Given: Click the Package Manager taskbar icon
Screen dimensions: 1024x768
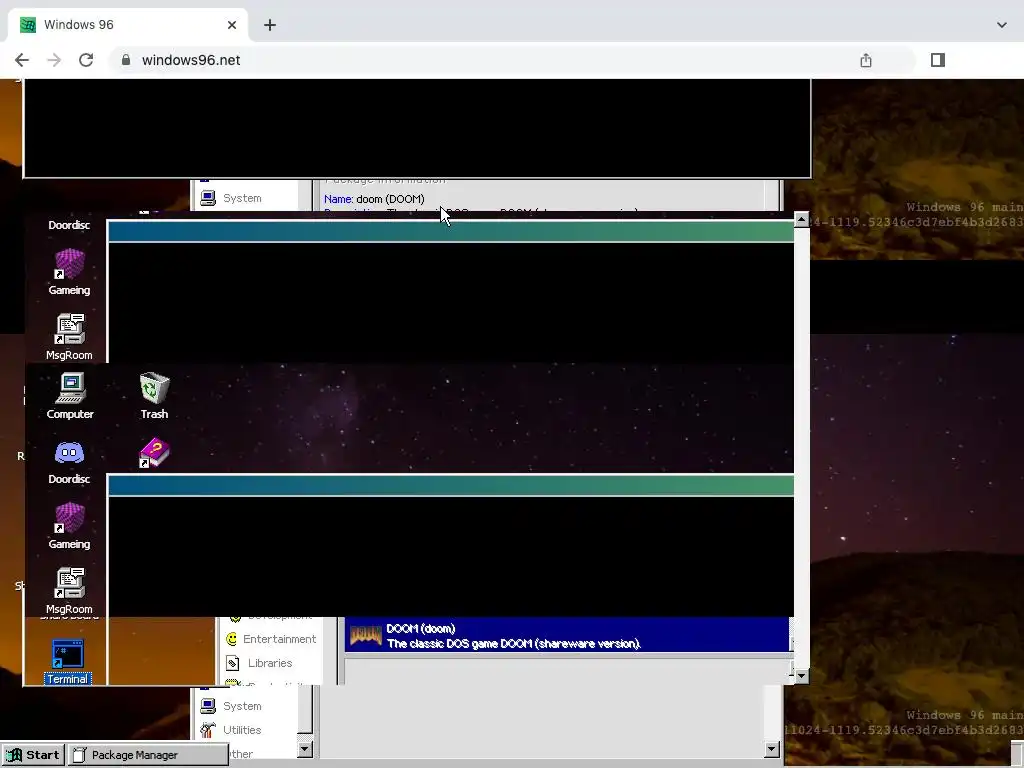Looking at the screenshot, I should [x=79, y=755].
